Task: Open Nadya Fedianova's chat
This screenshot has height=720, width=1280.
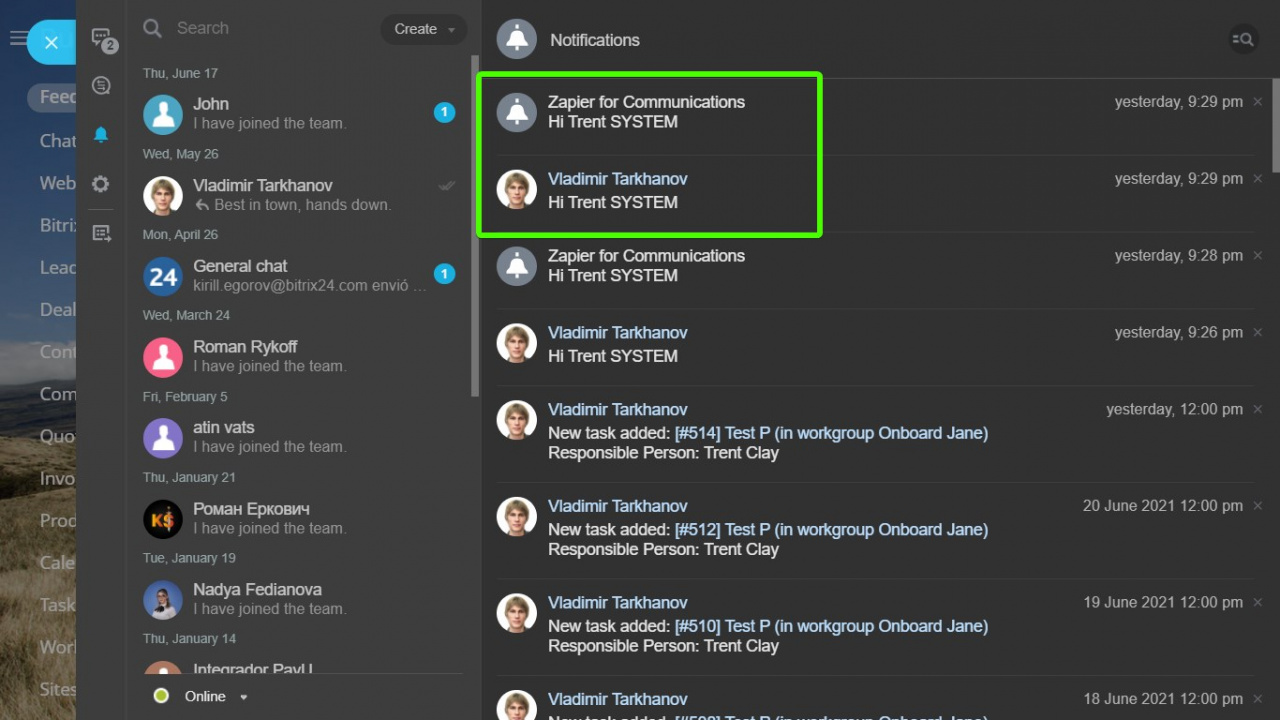Action: tap(299, 599)
